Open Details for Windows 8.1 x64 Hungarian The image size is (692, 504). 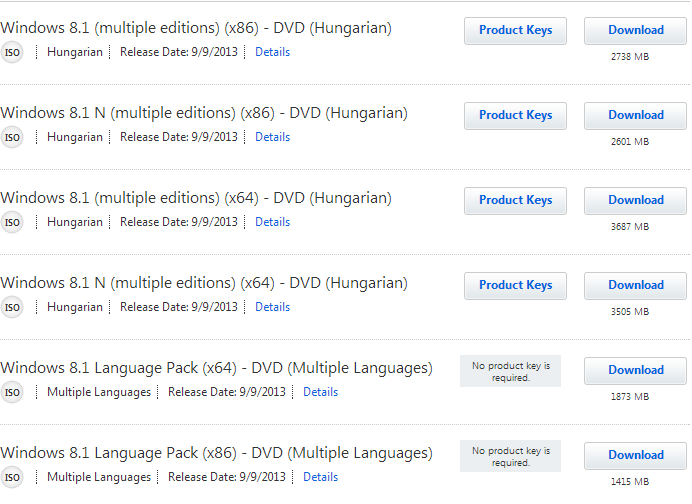coord(272,222)
